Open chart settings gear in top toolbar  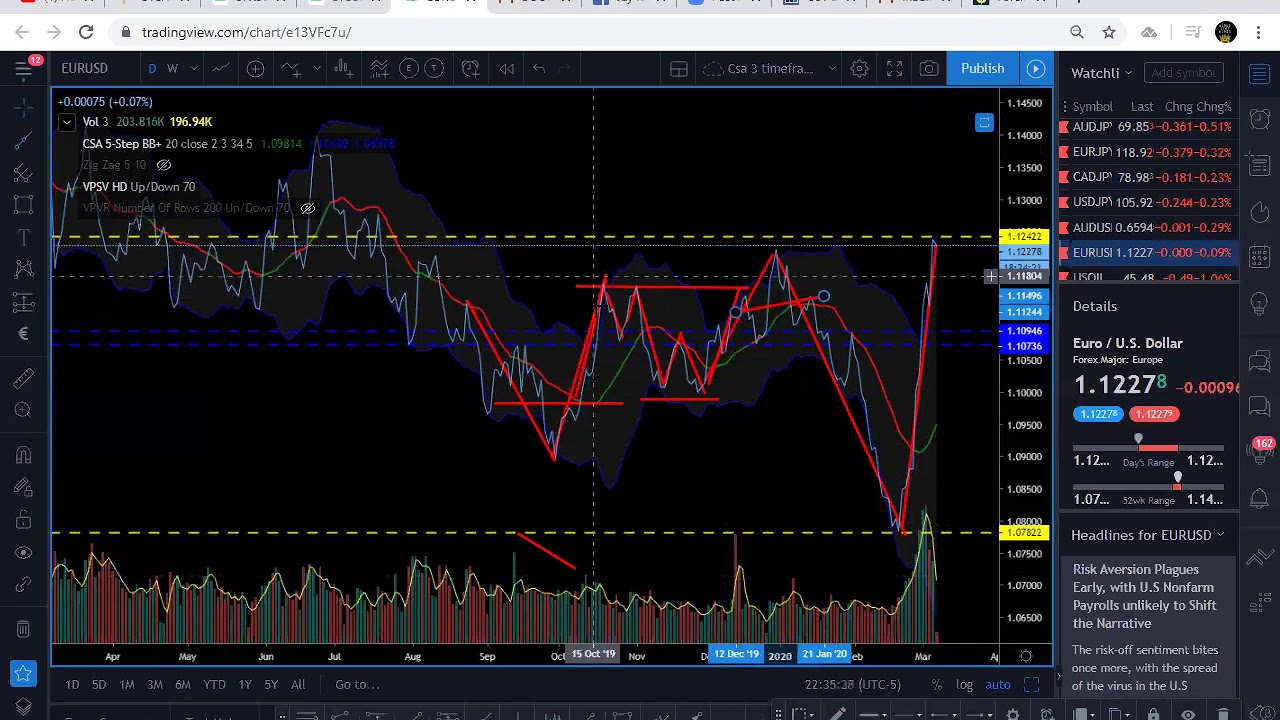pyautogui.click(x=859, y=68)
